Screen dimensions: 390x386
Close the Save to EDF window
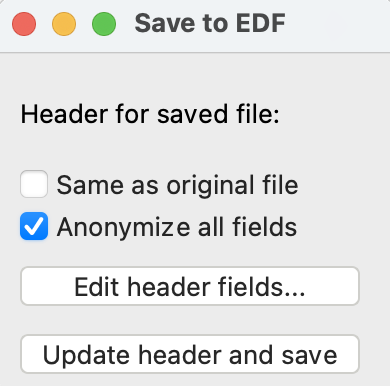[x=24, y=24]
